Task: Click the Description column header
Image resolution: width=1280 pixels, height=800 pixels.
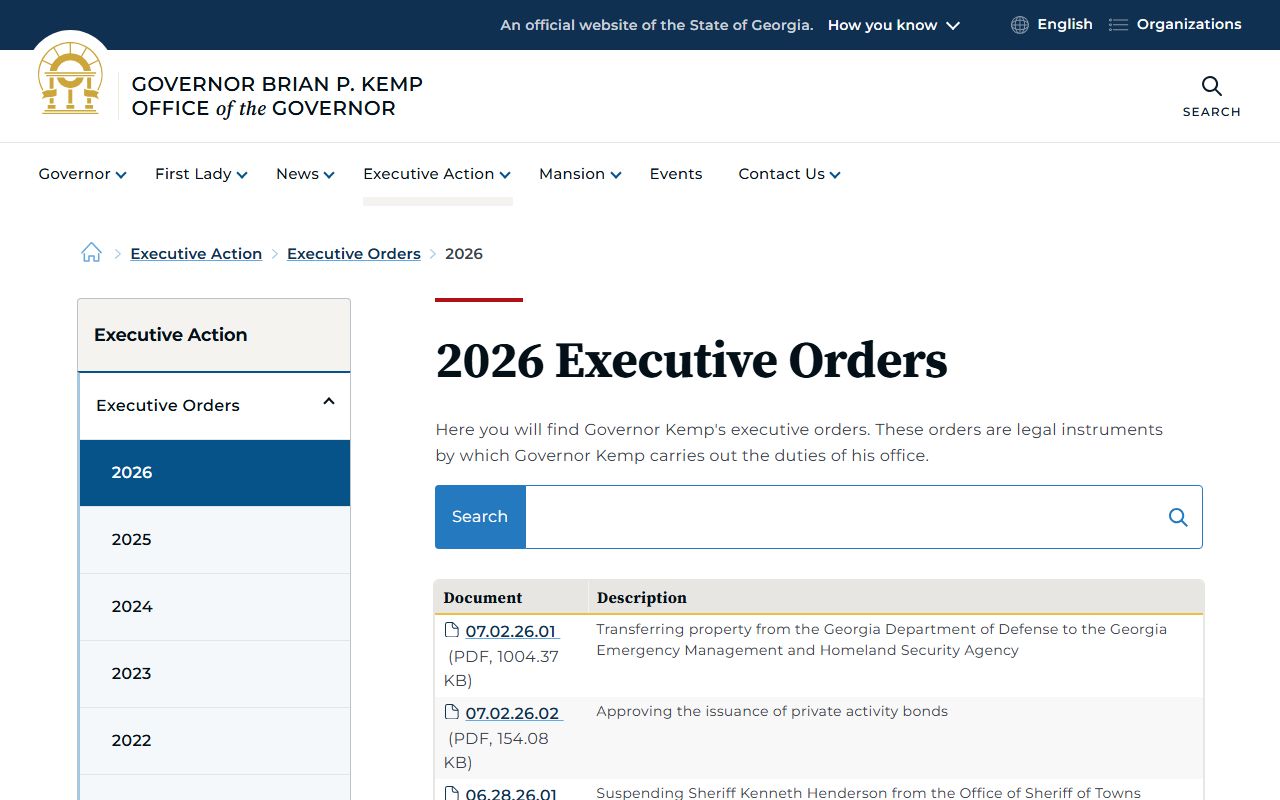Action: [x=642, y=598]
